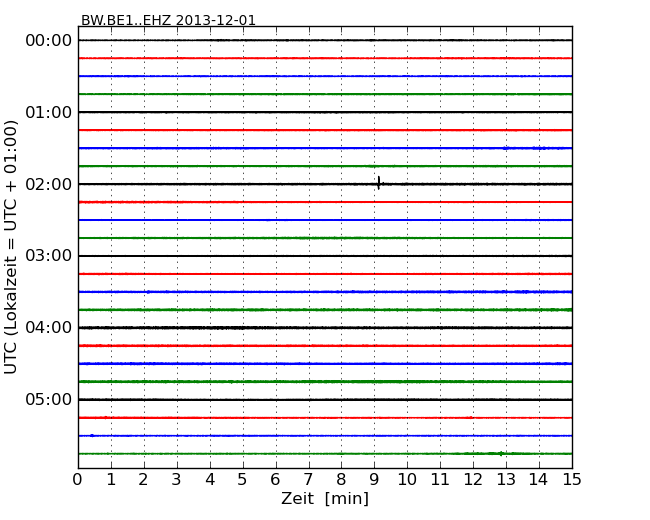650x520 pixels.
Task: Click the x-axis tick label 6
Action: 275,480
